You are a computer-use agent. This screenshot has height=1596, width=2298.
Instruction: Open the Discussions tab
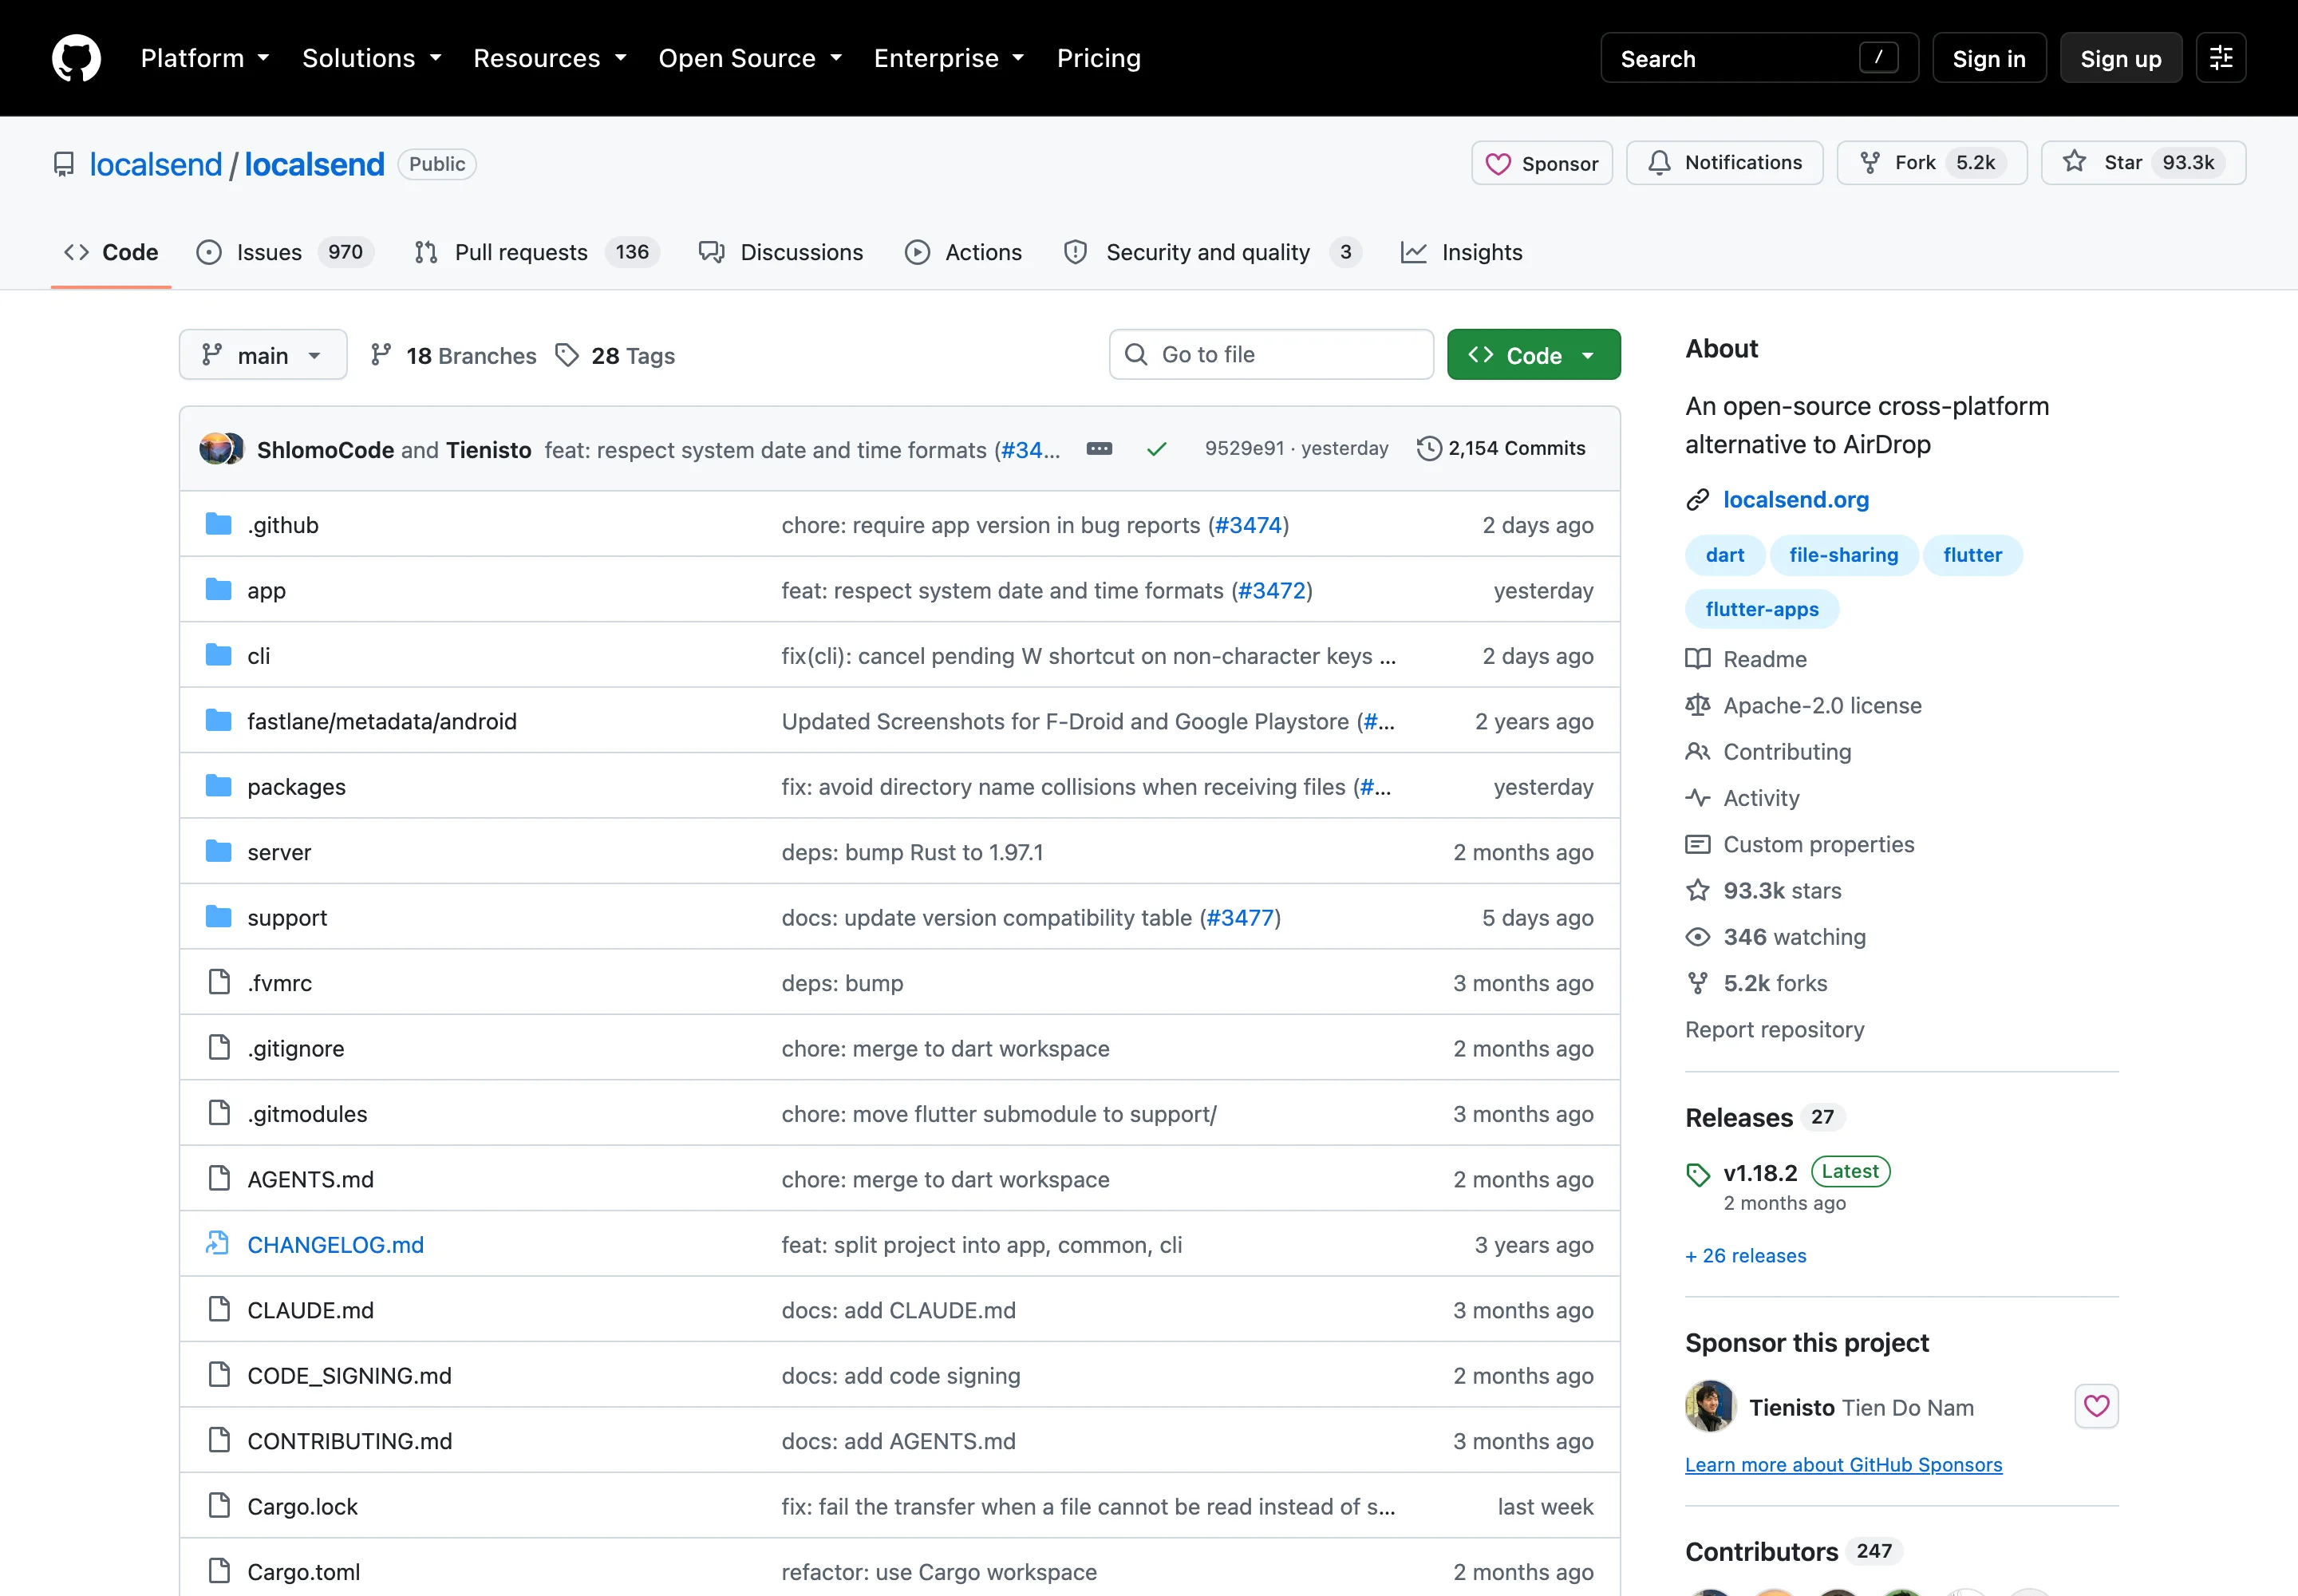[x=781, y=252]
